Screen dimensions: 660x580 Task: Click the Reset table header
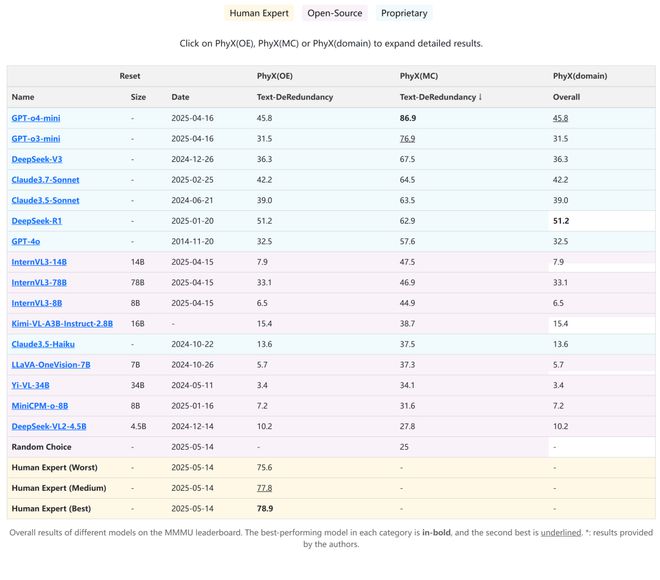(x=130, y=76)
